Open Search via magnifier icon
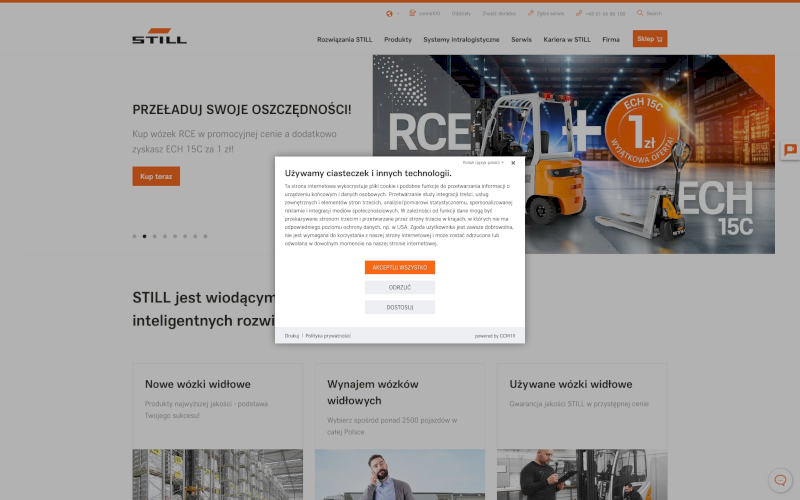Screen dimensions: 800x500 point(641,13)
